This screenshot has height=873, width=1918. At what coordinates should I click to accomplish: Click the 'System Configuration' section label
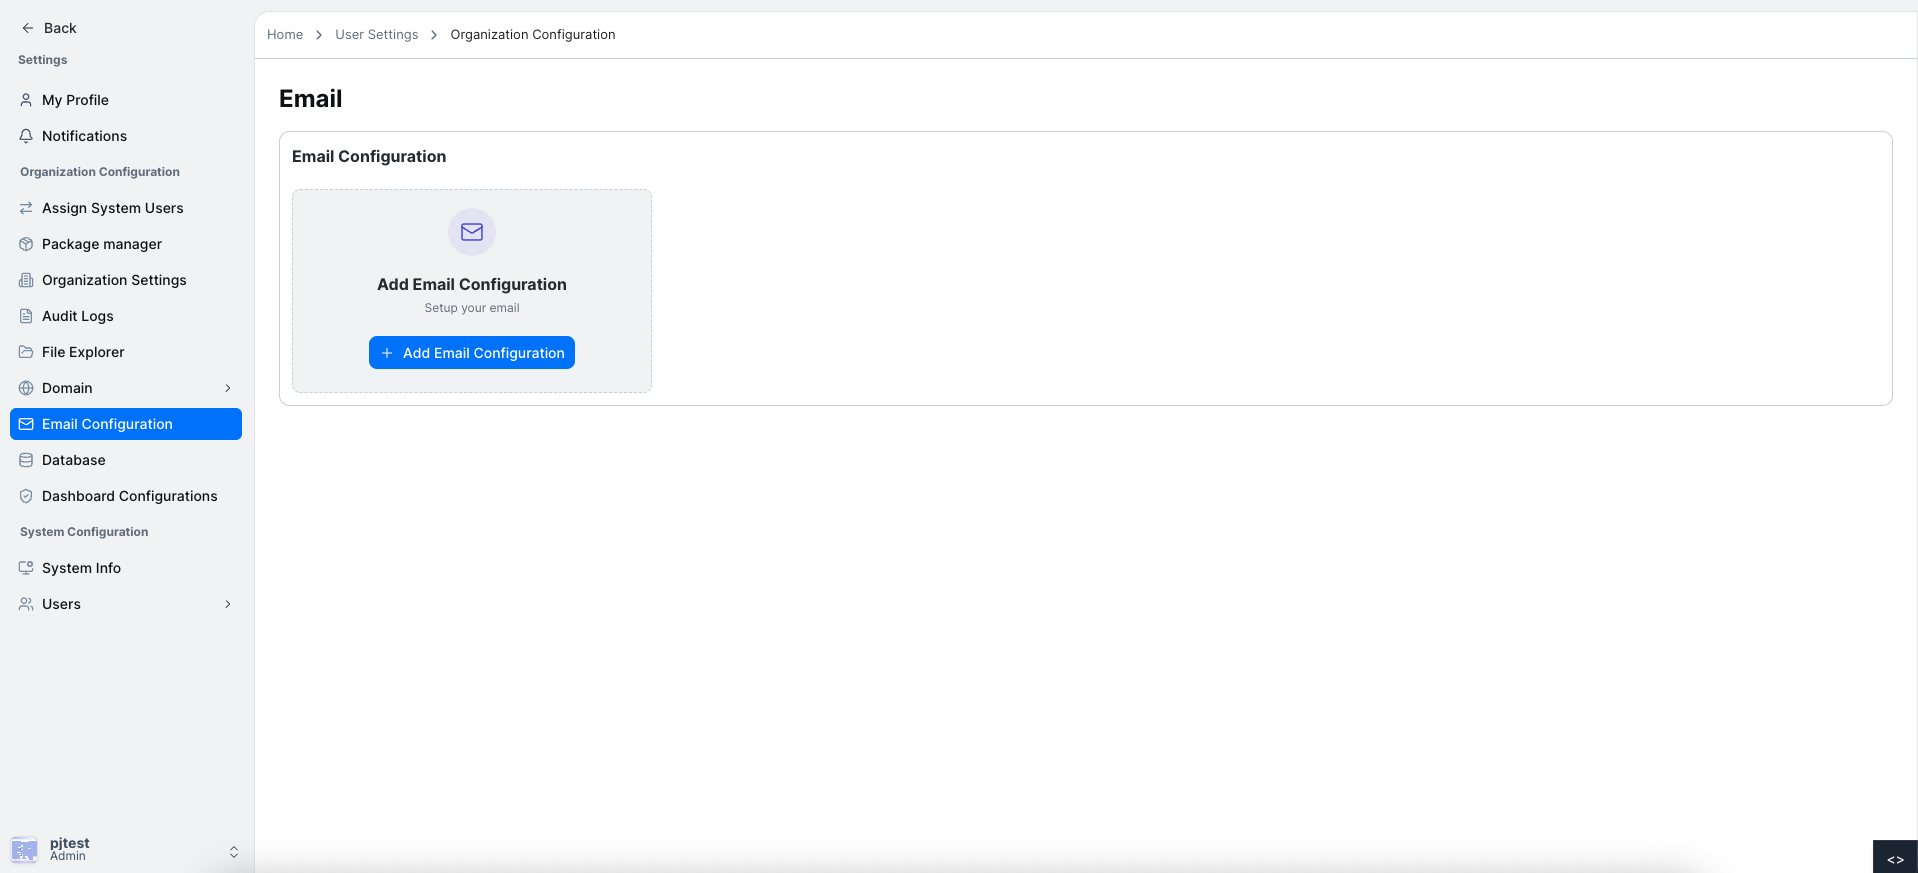pyautogui.click(x=84, y=532)
